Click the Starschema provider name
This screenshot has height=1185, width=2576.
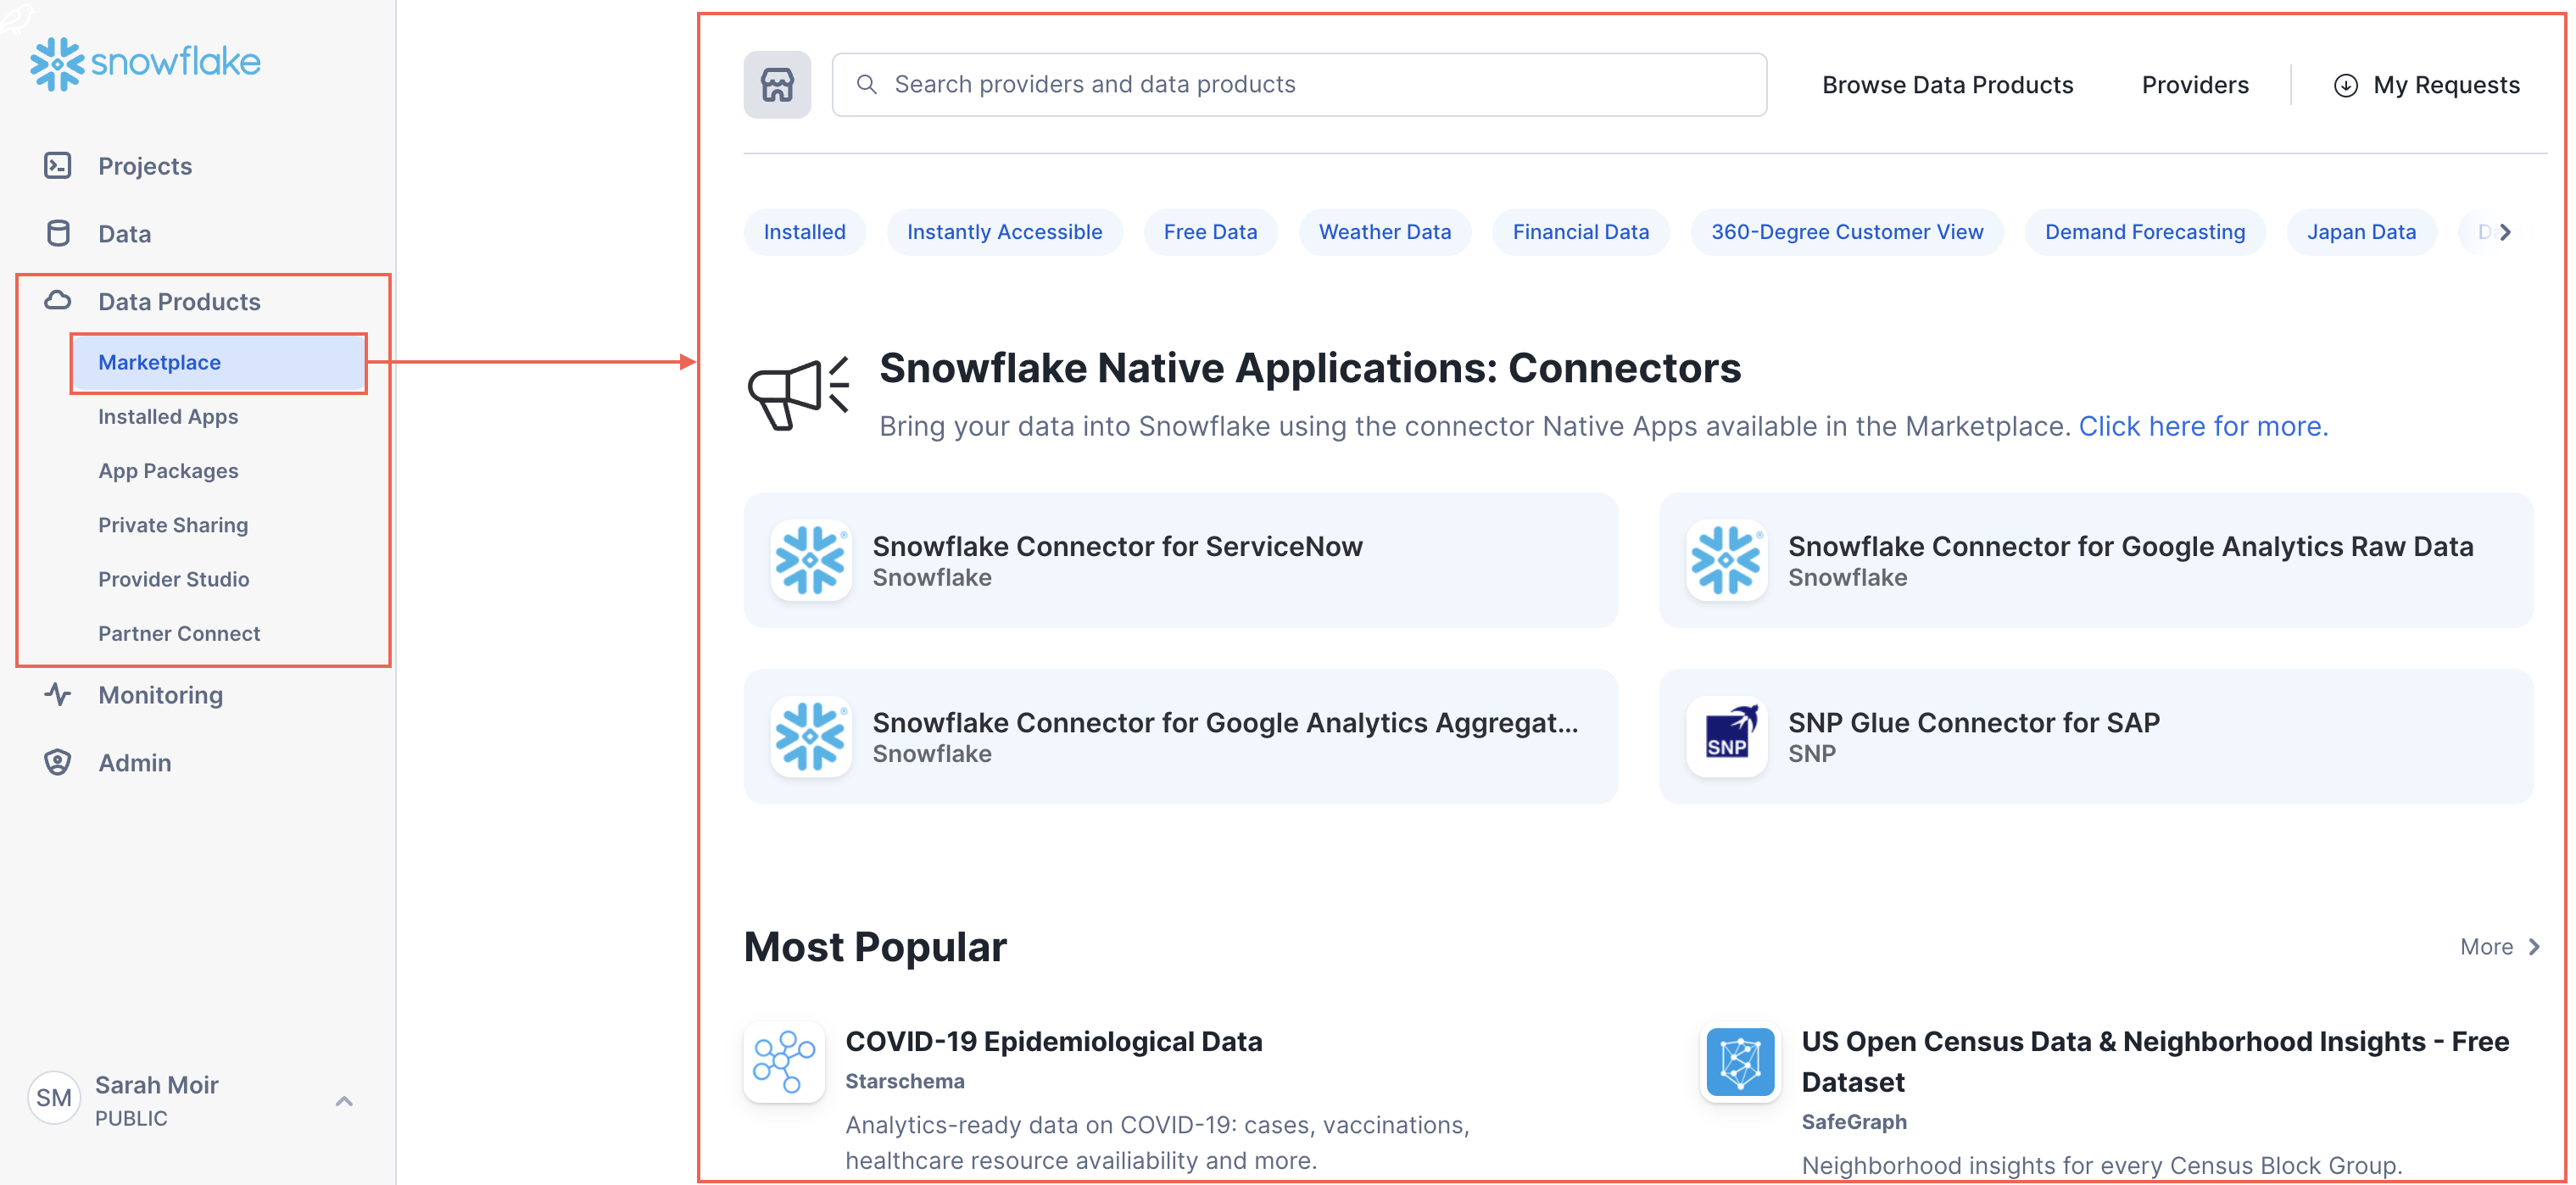905,1081
